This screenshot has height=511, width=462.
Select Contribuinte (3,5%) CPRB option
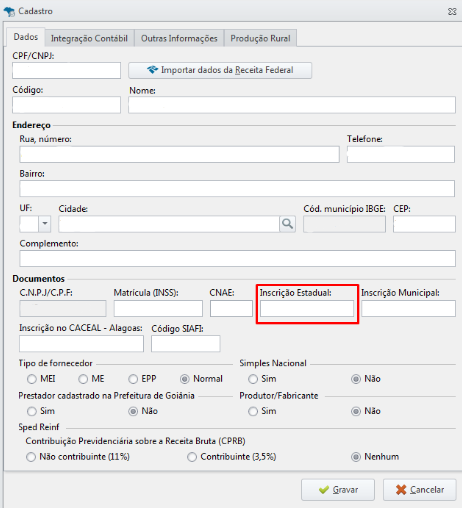point(192,457)
